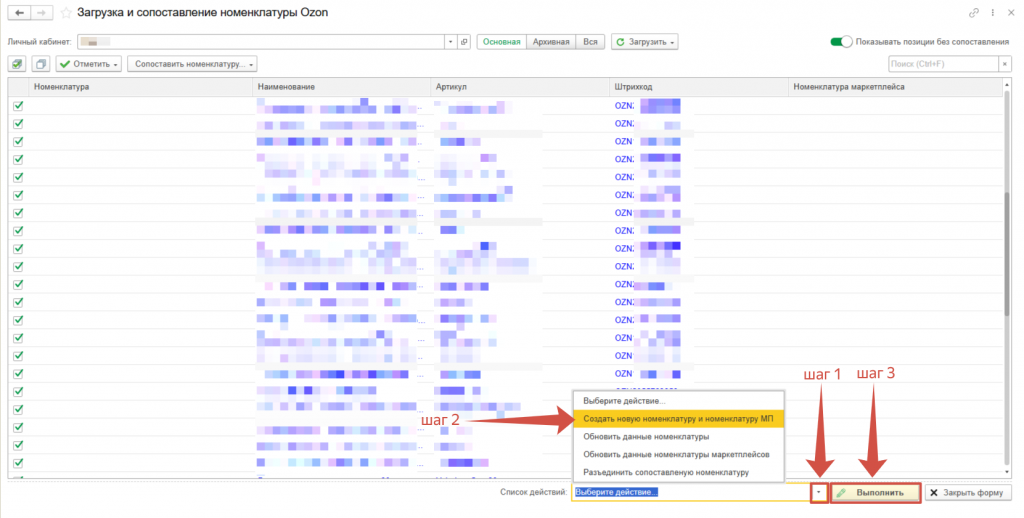Expand the Список действий dropdown arrow

pos(818,493)
